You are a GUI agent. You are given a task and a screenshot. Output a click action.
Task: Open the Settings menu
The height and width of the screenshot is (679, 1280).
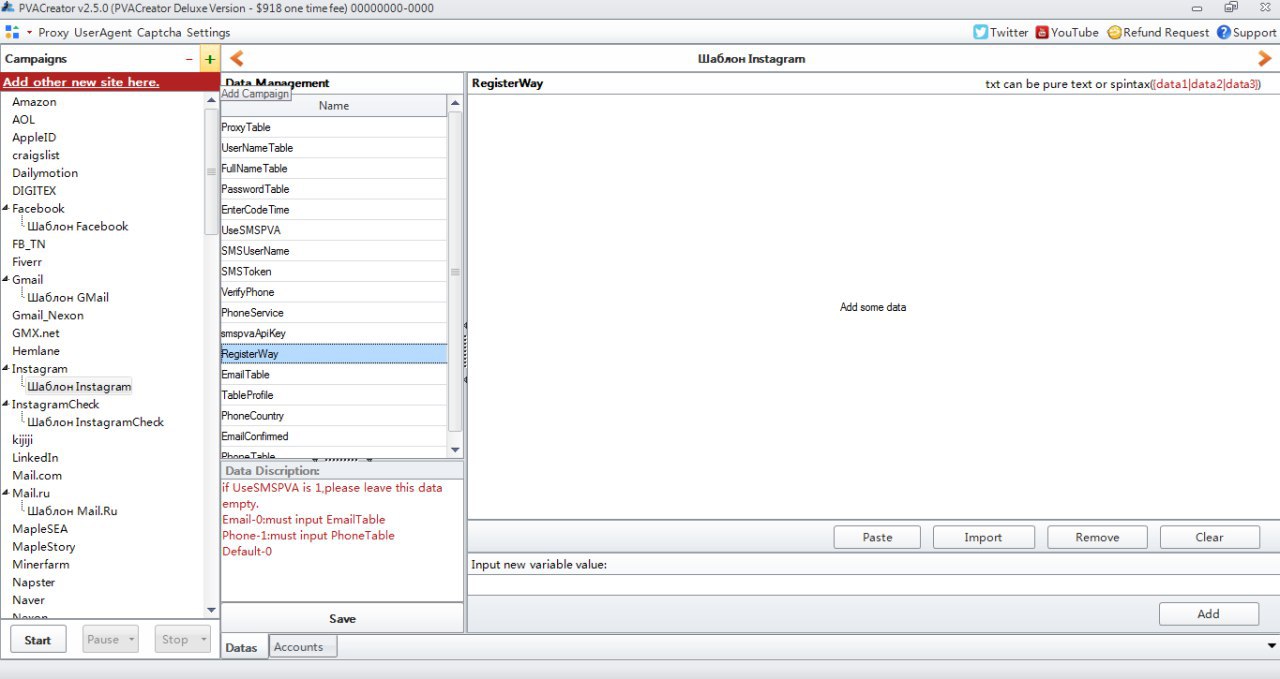[208, 32]
